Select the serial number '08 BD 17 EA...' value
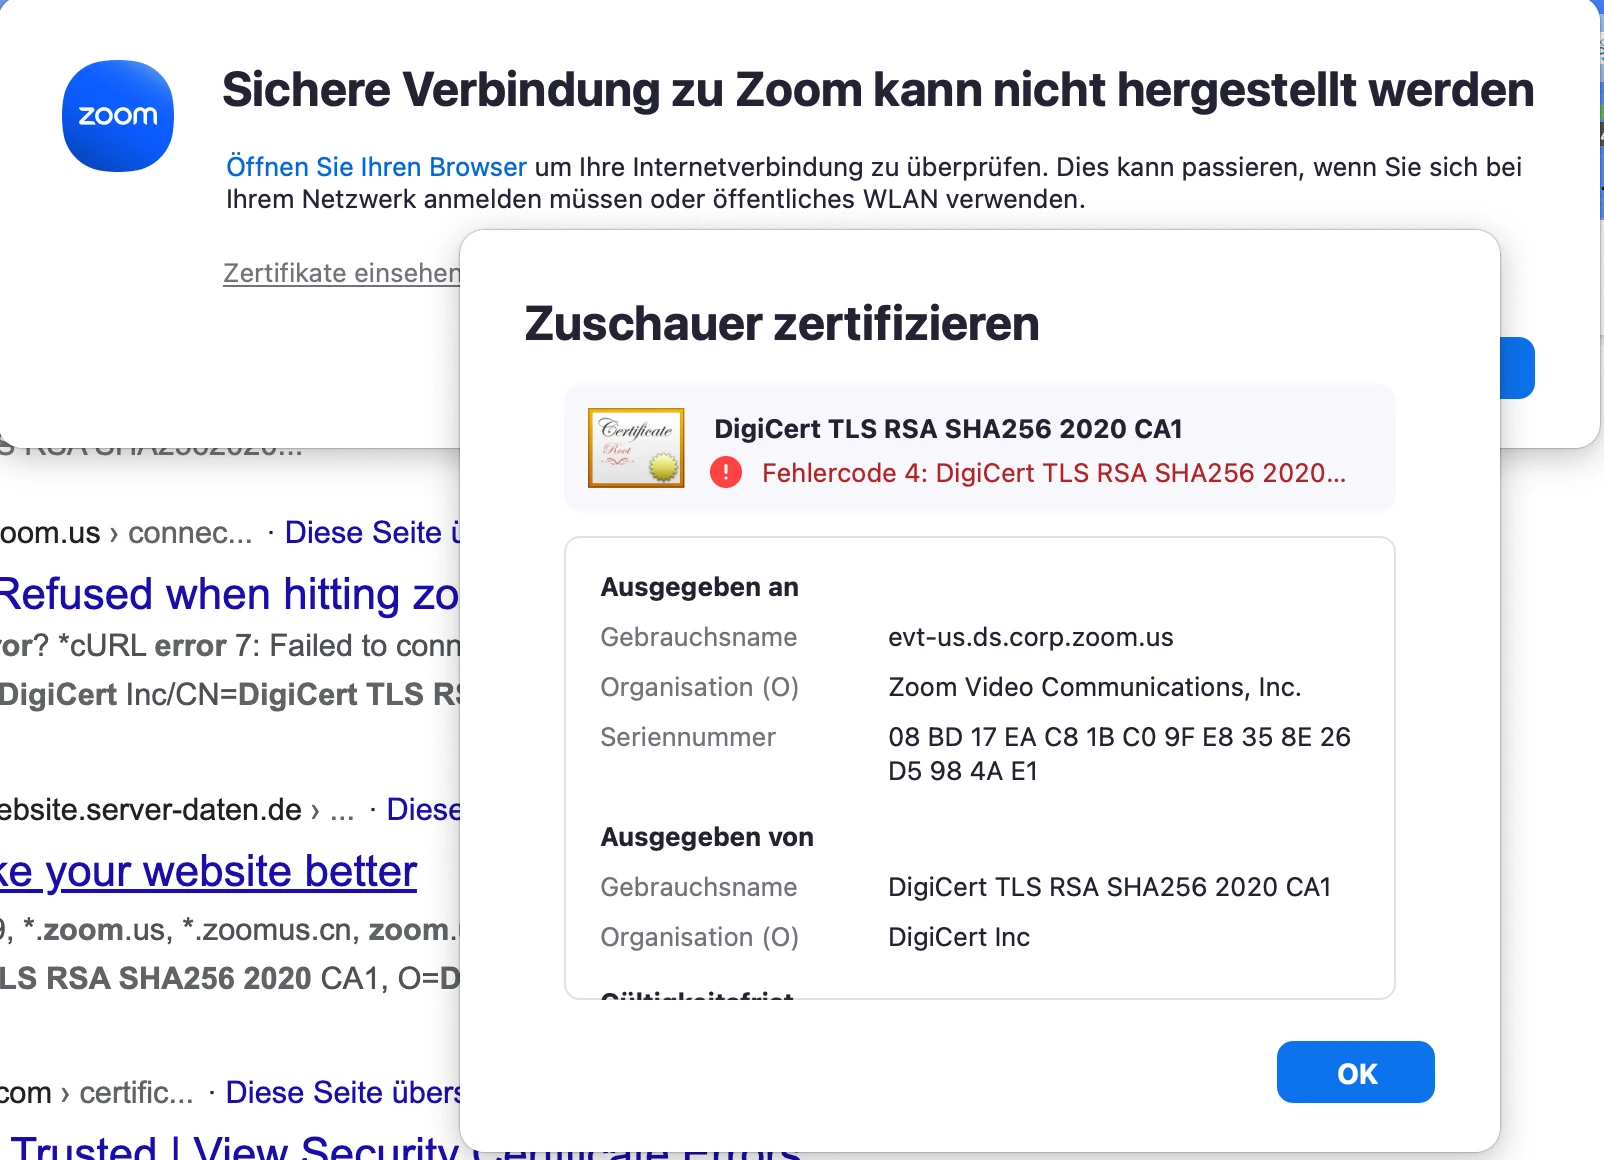Image resolution: width=1604 pixels, height=1160 pixels. [1119, 754]
